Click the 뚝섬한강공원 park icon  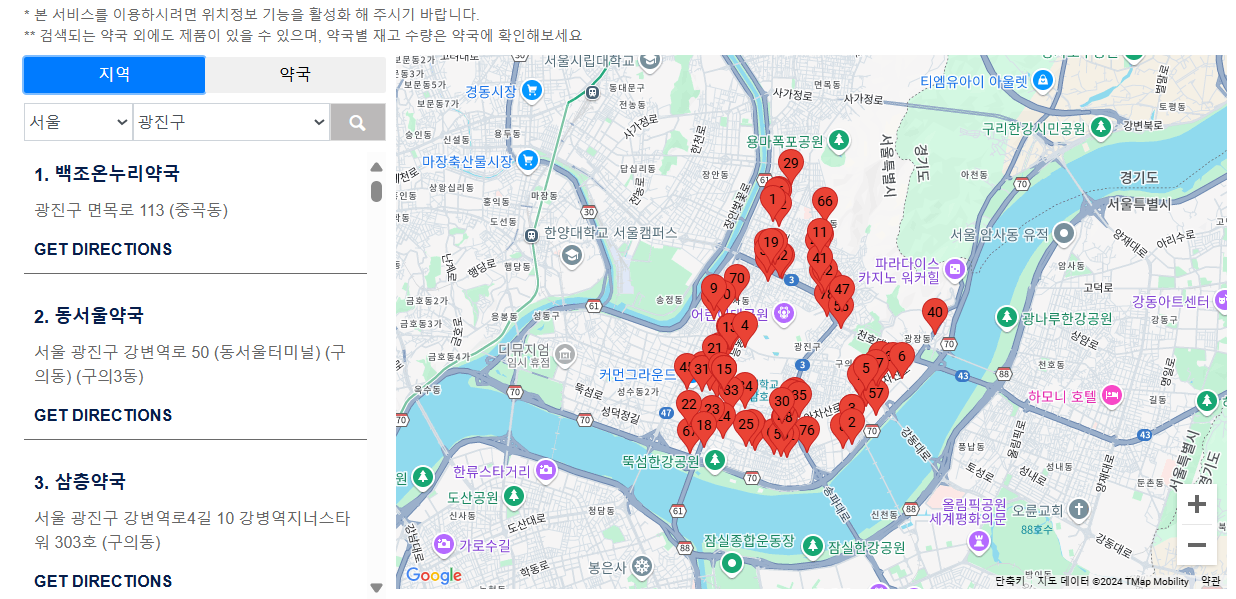(715, 461)
